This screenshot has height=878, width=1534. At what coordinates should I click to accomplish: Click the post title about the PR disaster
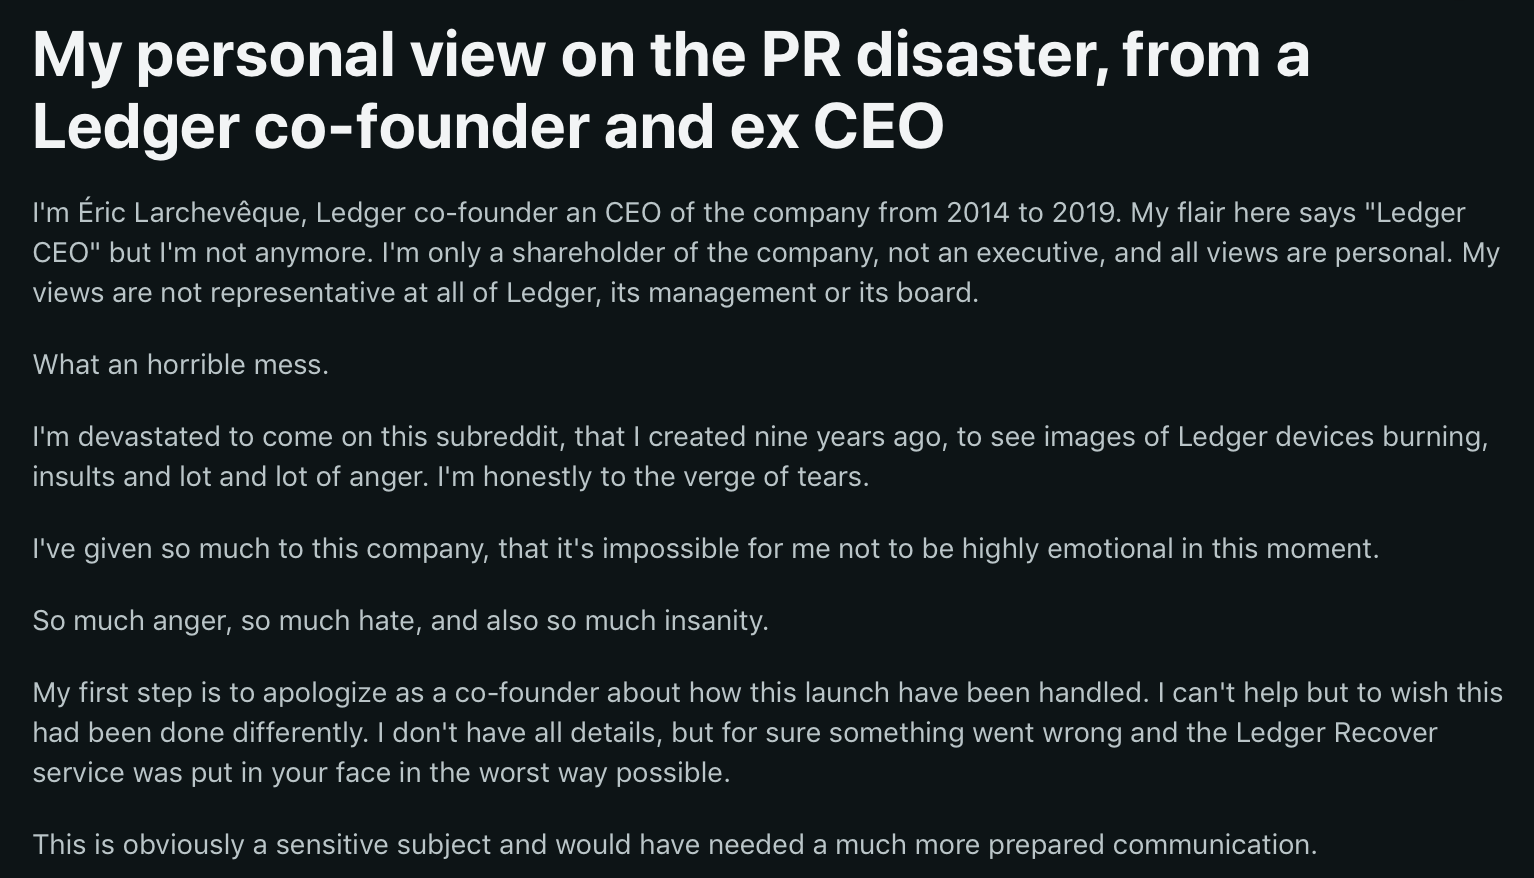coord(671,90)
